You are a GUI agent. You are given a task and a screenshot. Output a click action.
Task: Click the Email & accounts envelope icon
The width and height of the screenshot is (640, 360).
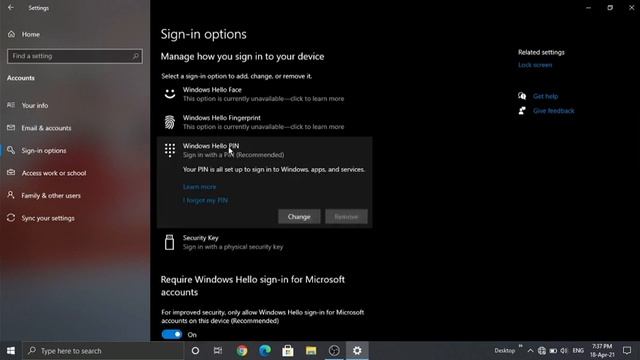pyautogui.click(x=11, y=128)
